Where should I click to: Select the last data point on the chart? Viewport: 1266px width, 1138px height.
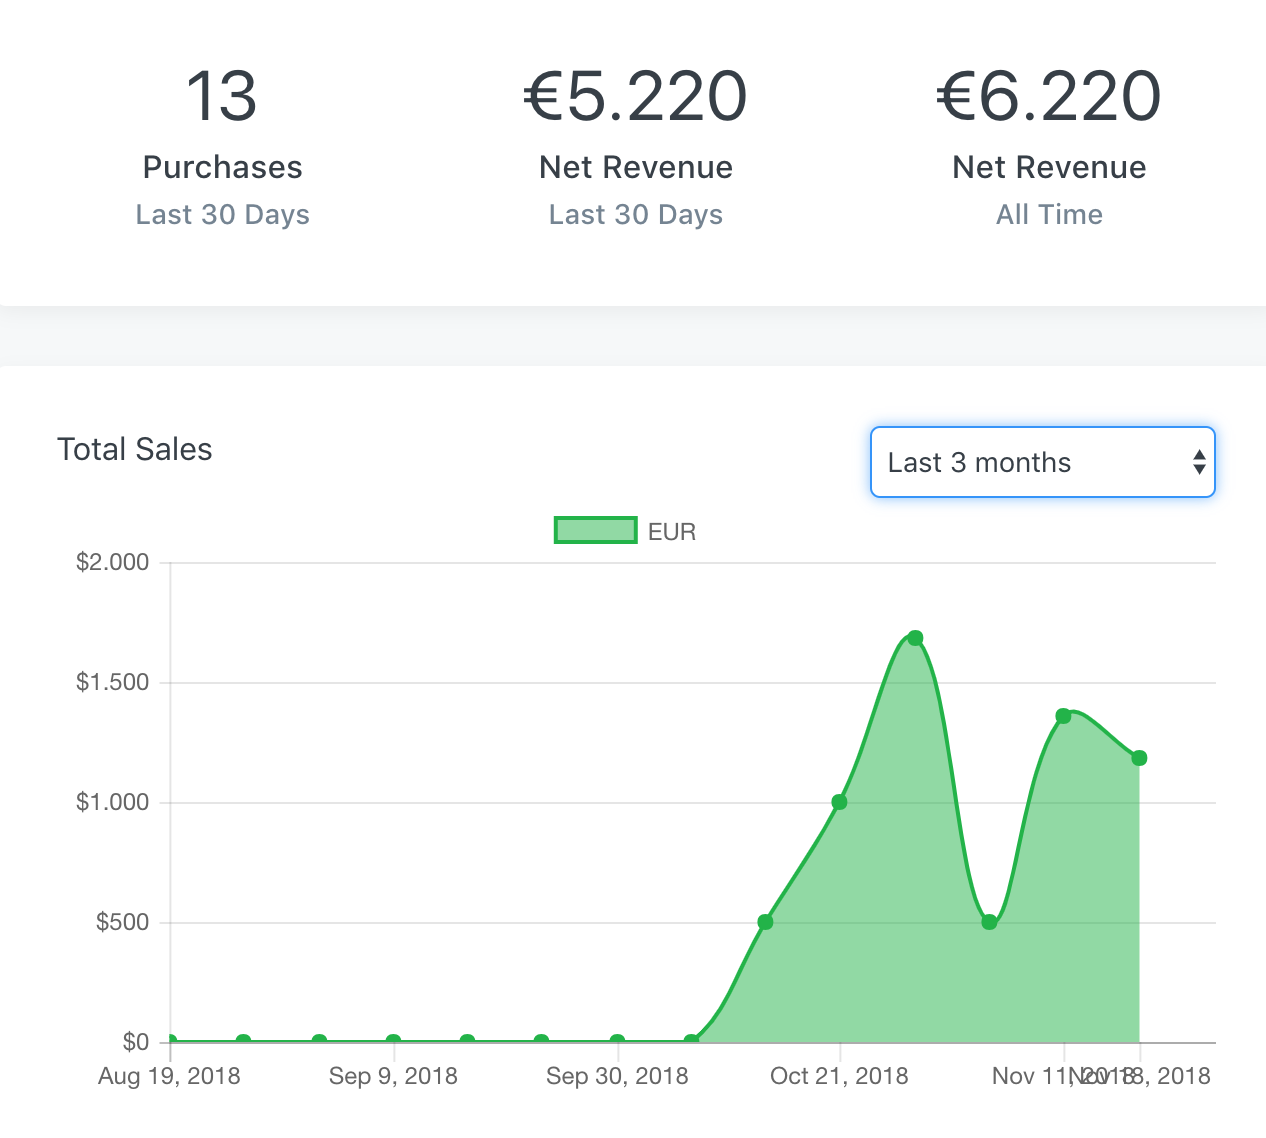(x=1139, y=758)
